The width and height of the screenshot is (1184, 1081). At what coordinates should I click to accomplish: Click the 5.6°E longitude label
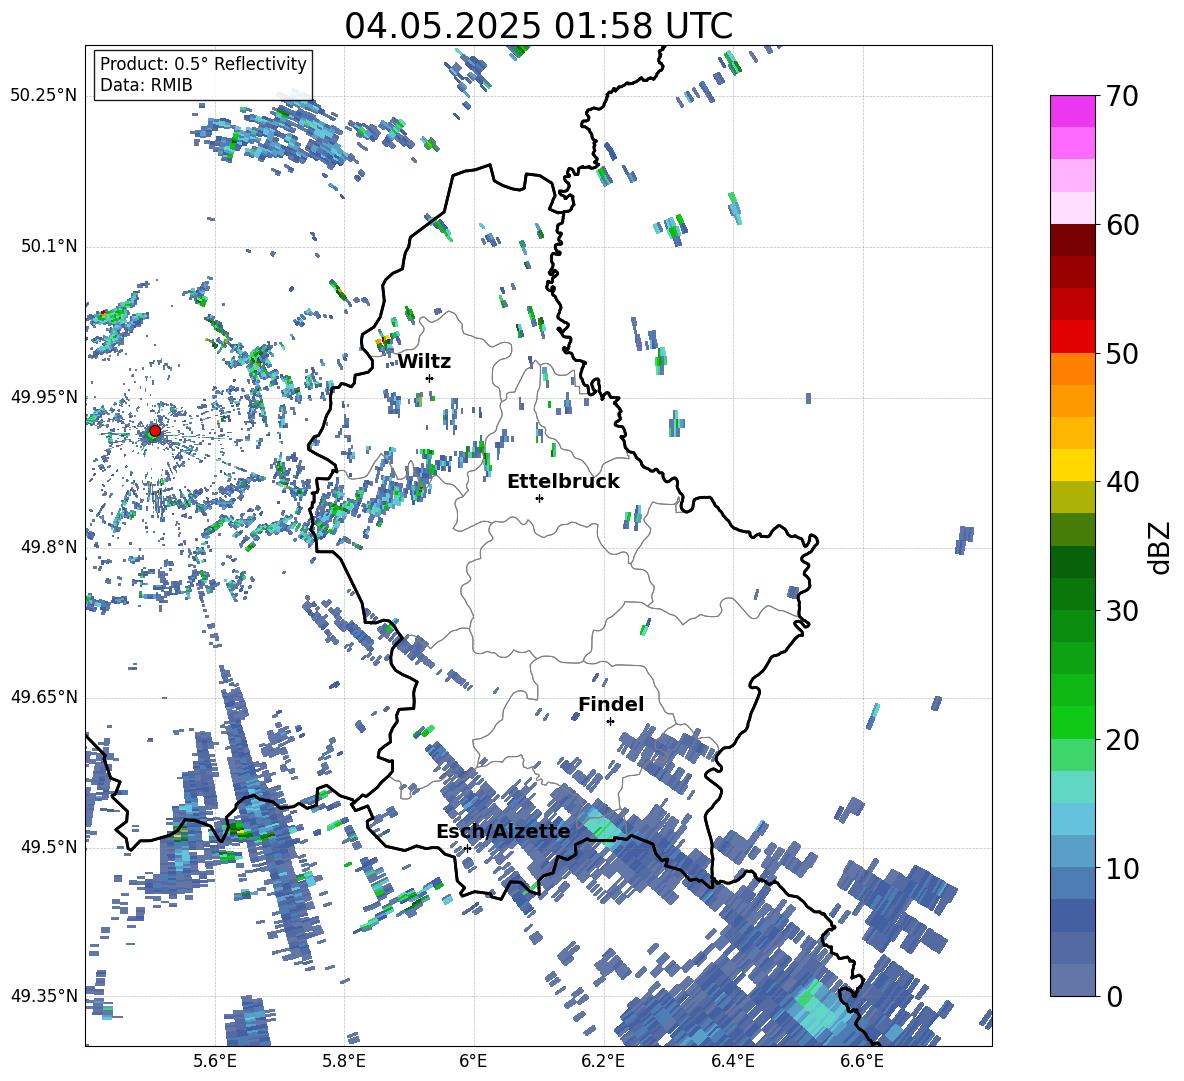pos(215,1061)
